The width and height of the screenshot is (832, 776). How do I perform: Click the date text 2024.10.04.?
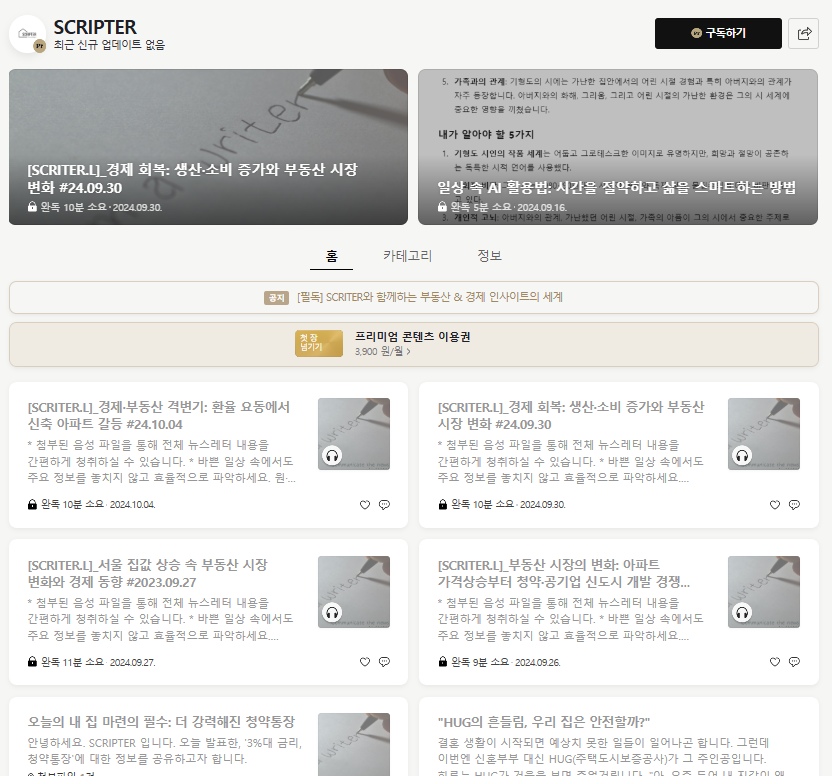click(133, 505)
